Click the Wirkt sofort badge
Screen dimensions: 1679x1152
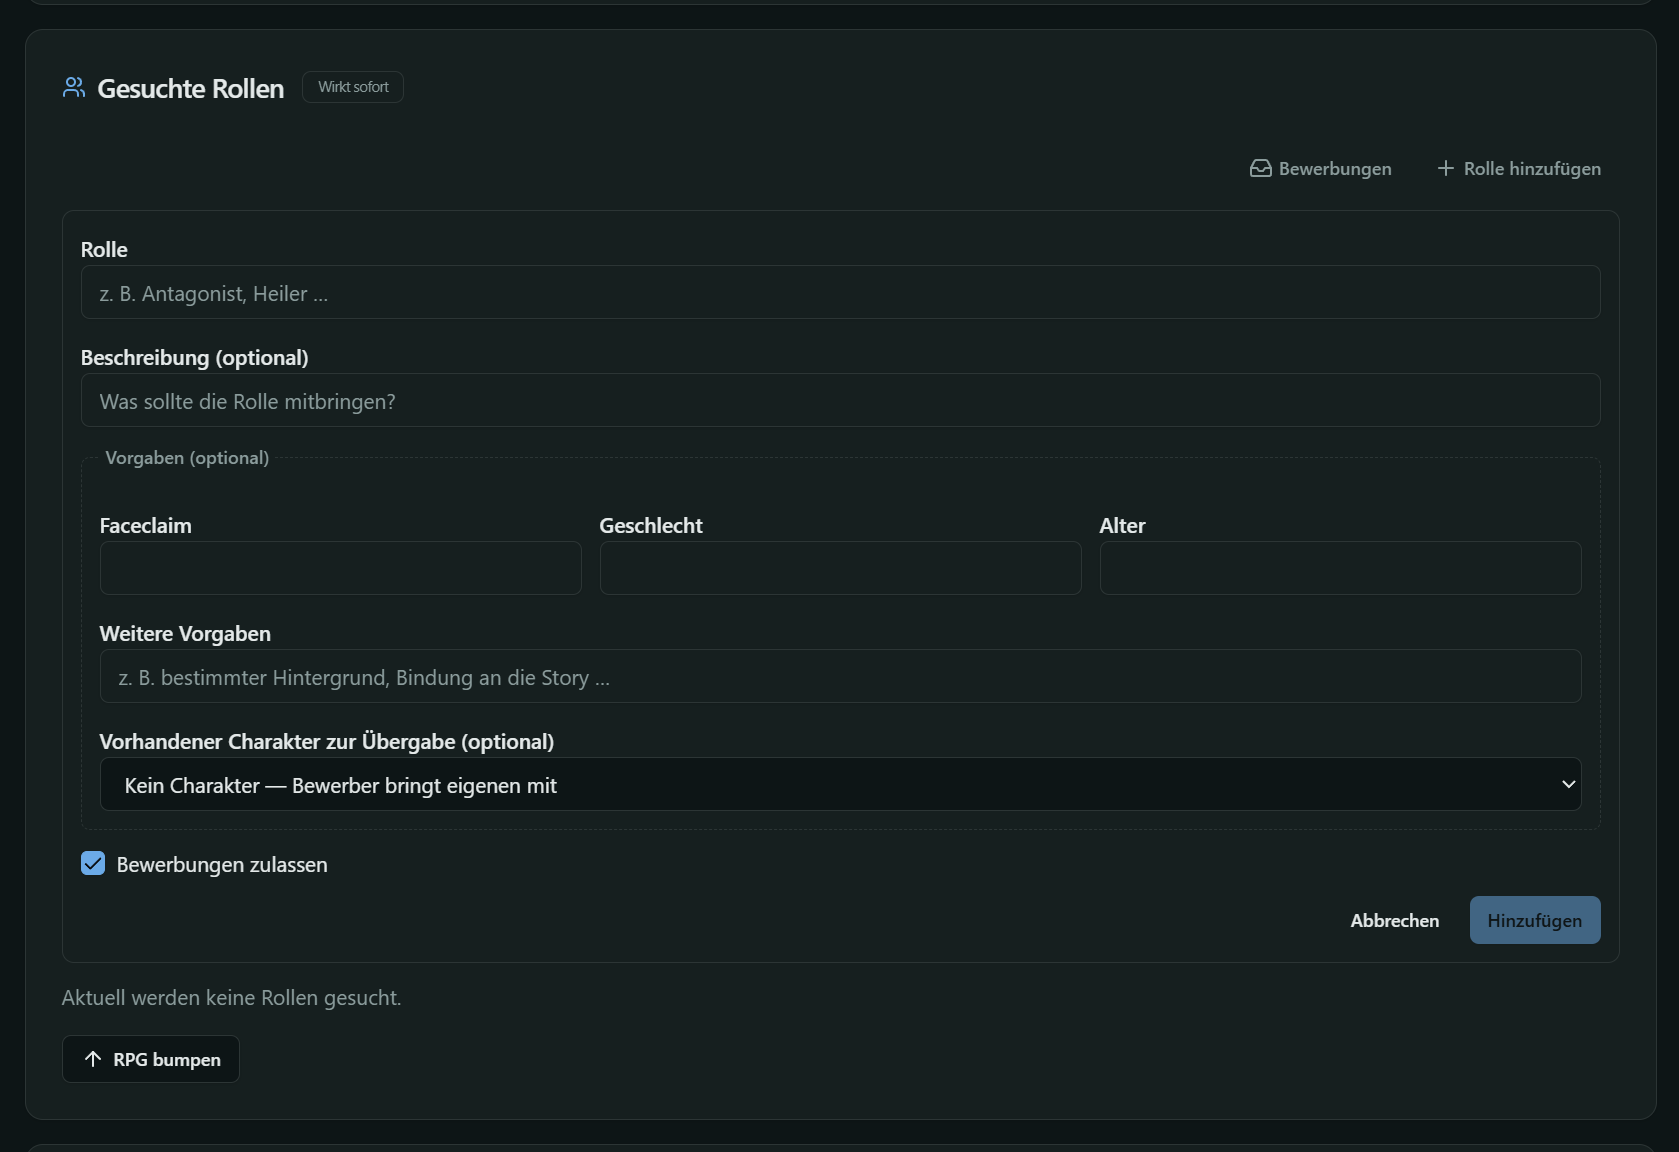coord(353,87)
